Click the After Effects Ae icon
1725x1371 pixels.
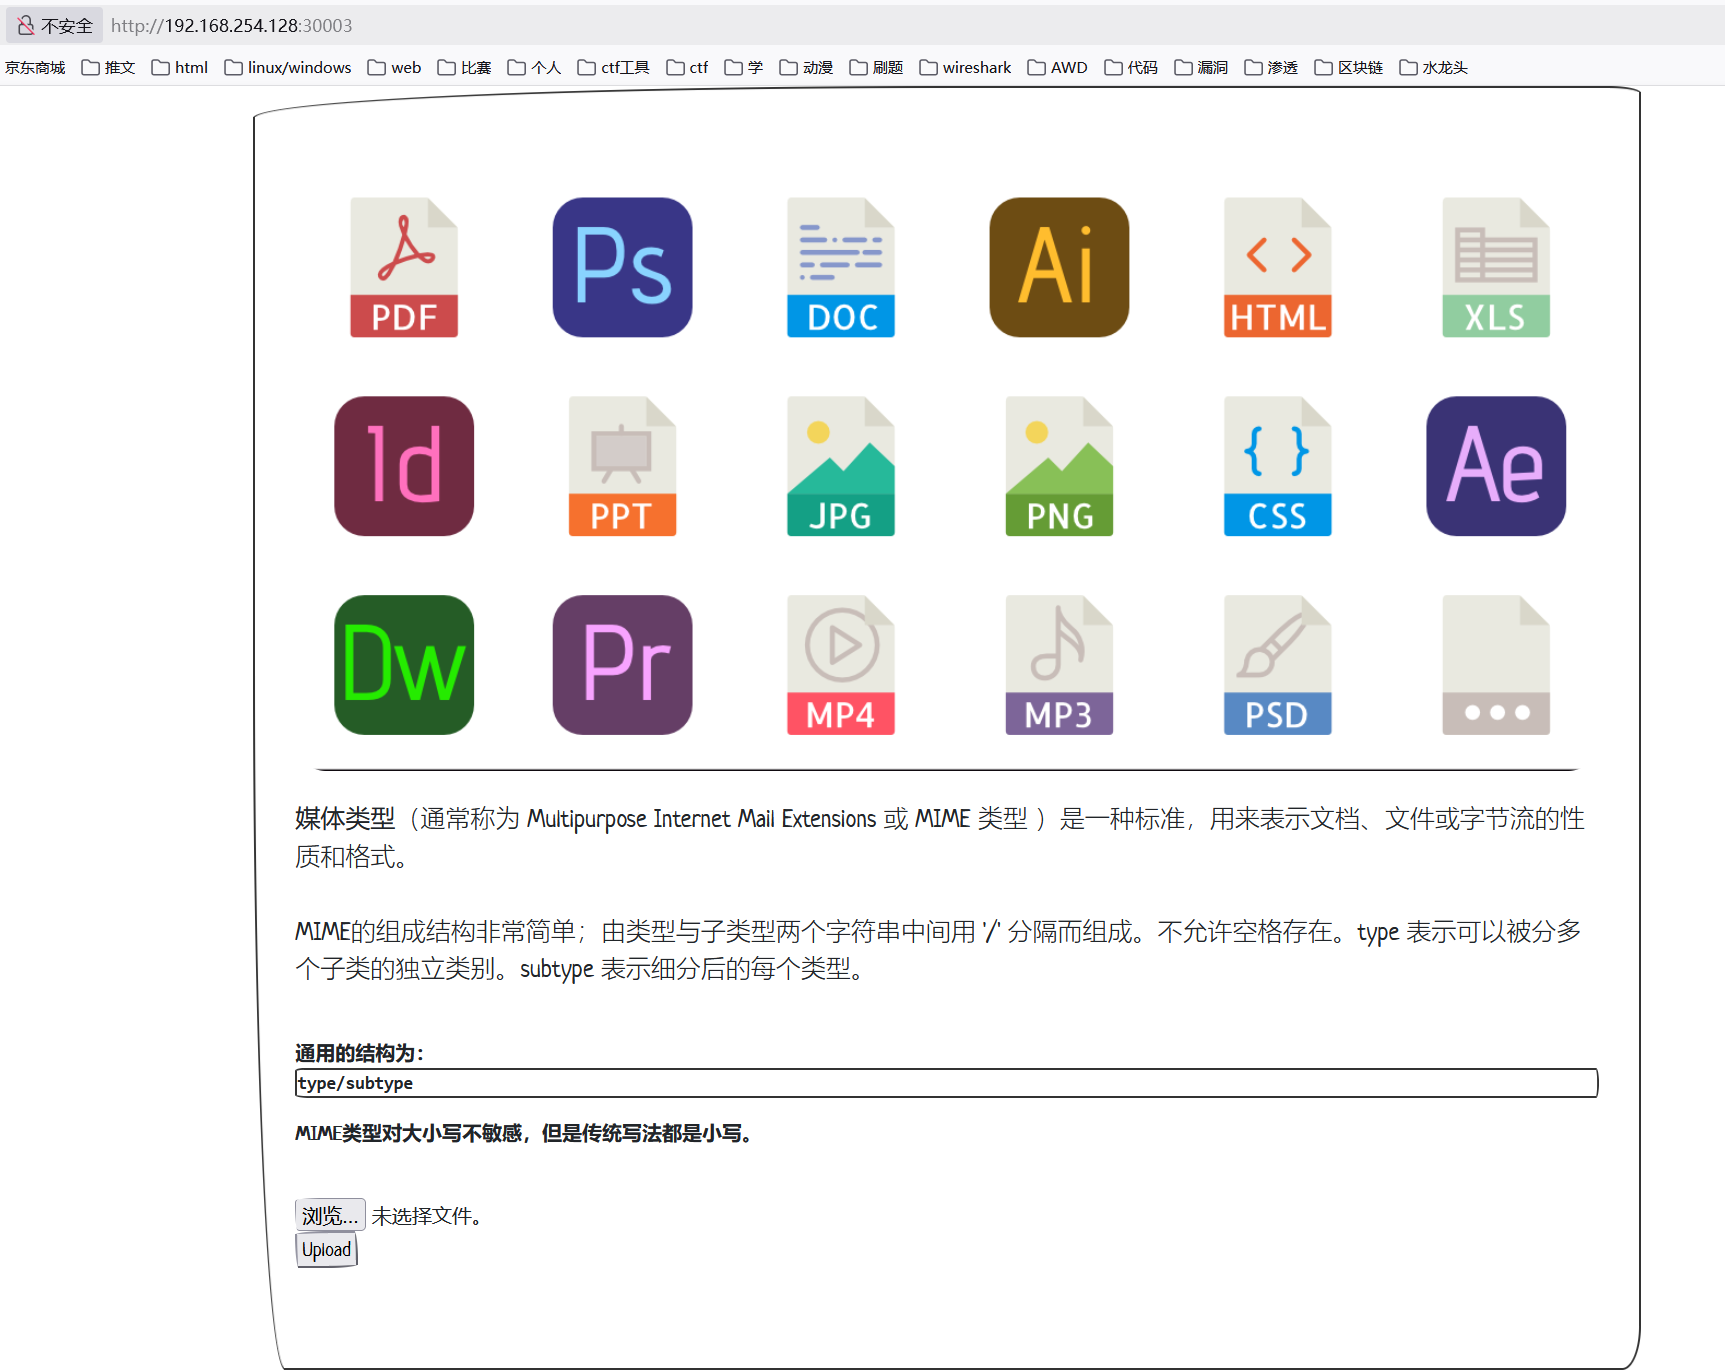(x=1496, y=466)
